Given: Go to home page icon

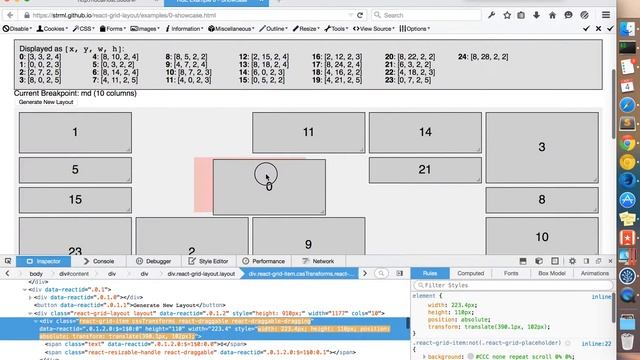Looking at the screenshot, I should click(552, 15).
